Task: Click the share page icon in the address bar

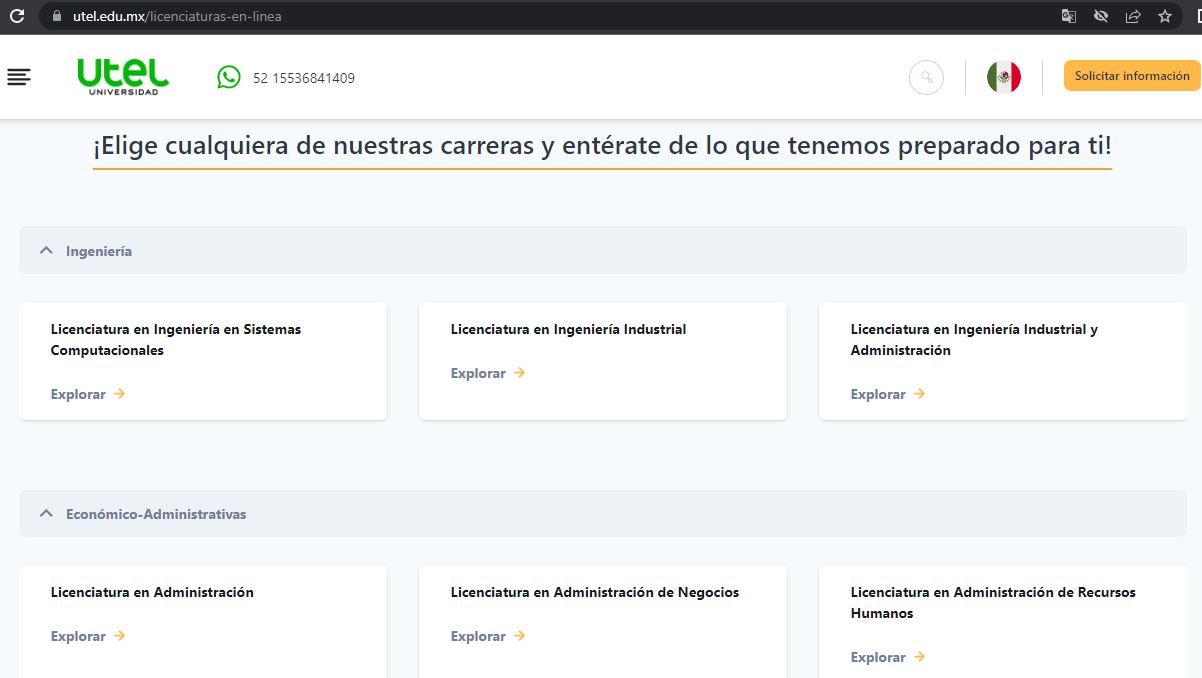Action: (1133, 16)
